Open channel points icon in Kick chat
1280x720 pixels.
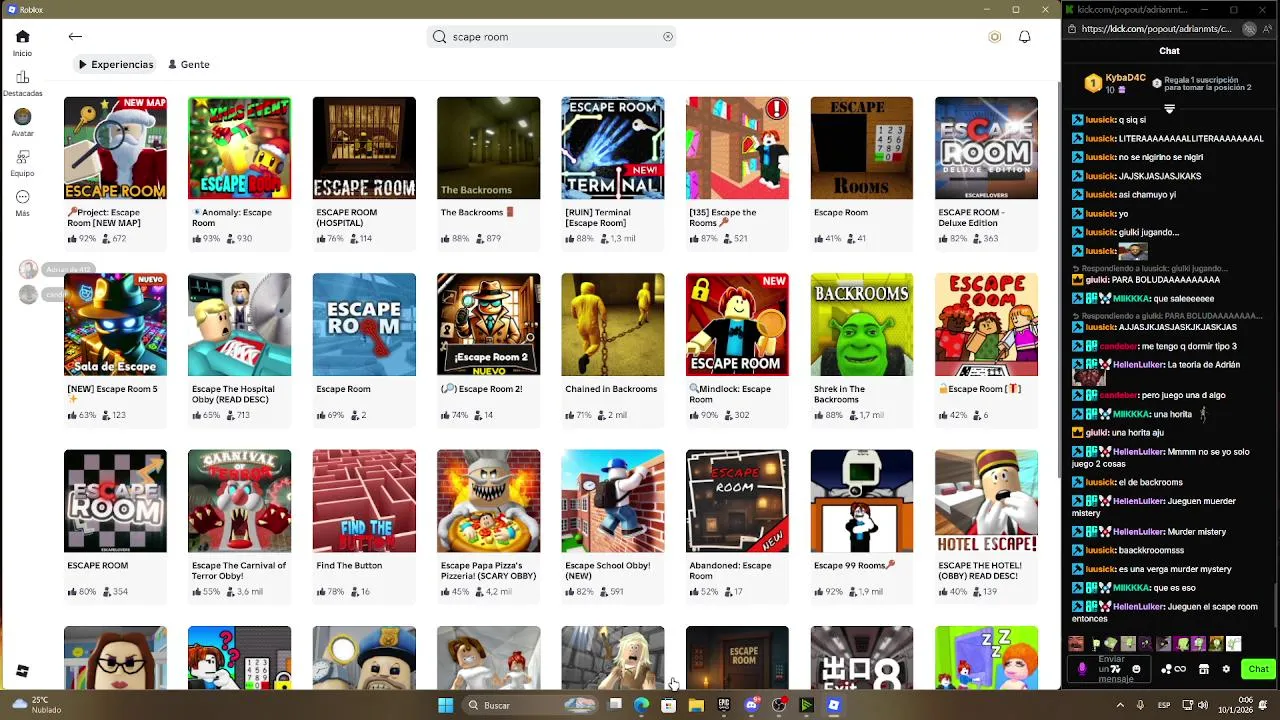pos(1175,669)
